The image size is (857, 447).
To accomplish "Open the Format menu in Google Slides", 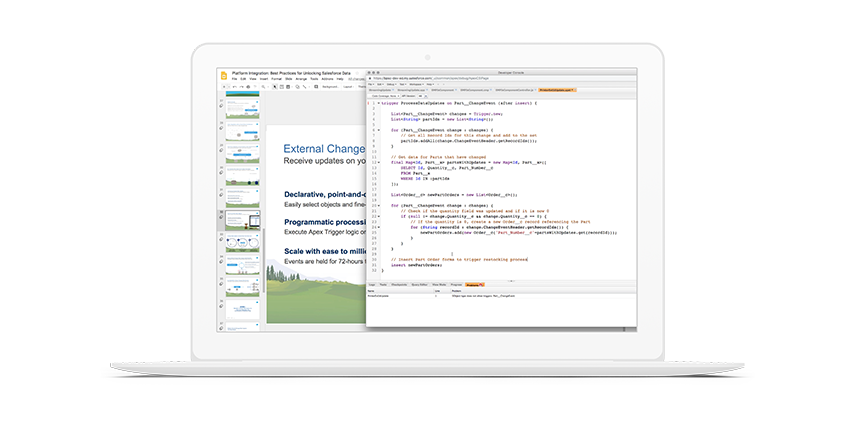I will tap(277, 79).
